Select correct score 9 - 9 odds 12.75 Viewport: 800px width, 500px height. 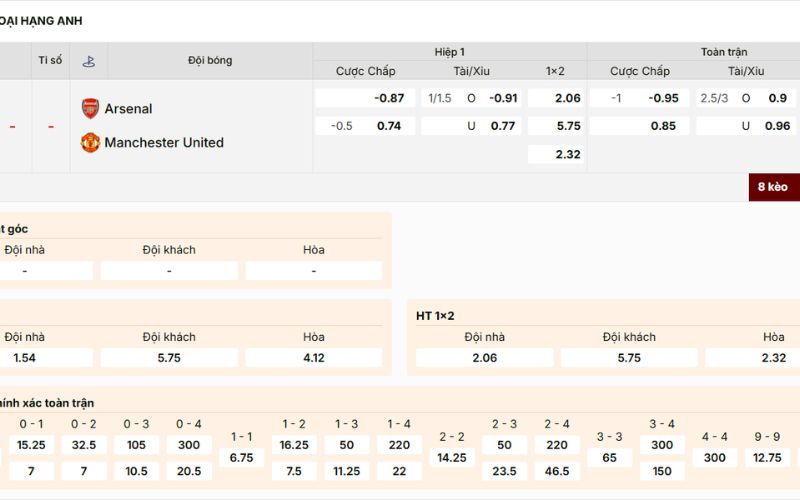click(x=768, y=457)
